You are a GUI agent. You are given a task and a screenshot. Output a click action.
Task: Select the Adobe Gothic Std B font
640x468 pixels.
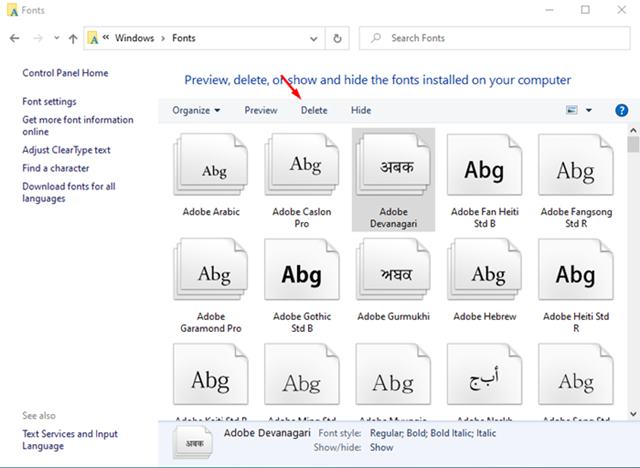click(x=302, y=270)
